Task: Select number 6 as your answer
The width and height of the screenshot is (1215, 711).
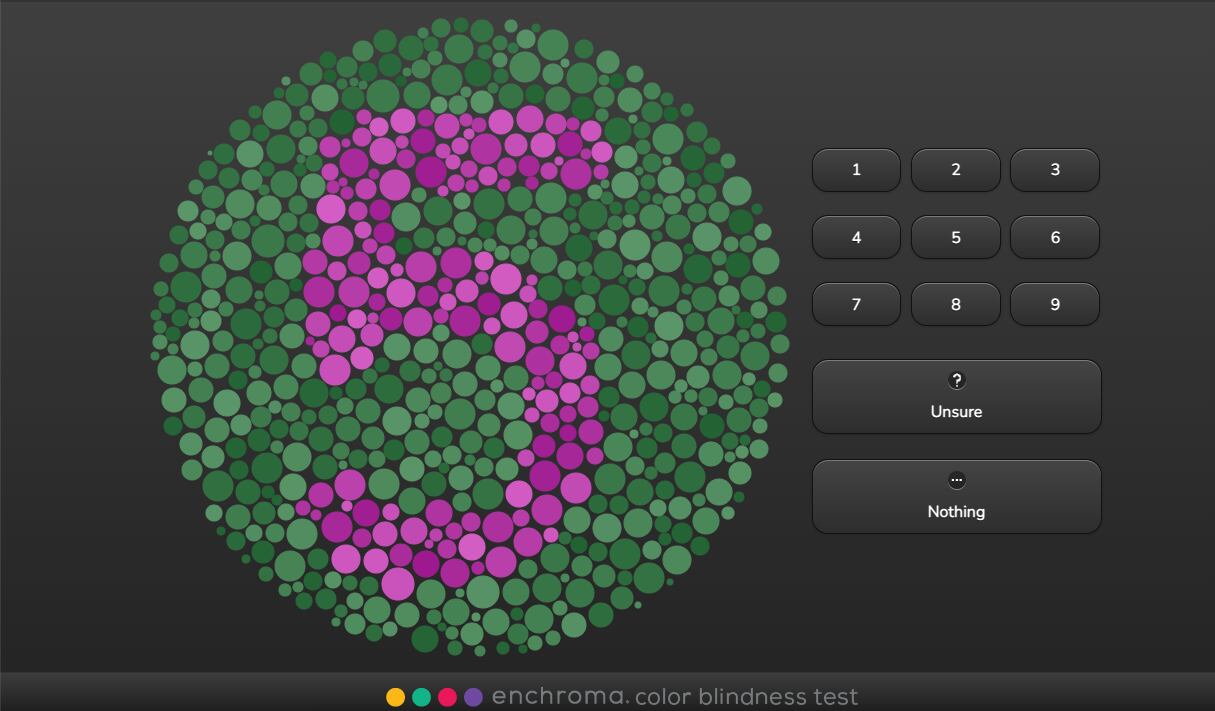Action: (x=1055, y=237)
